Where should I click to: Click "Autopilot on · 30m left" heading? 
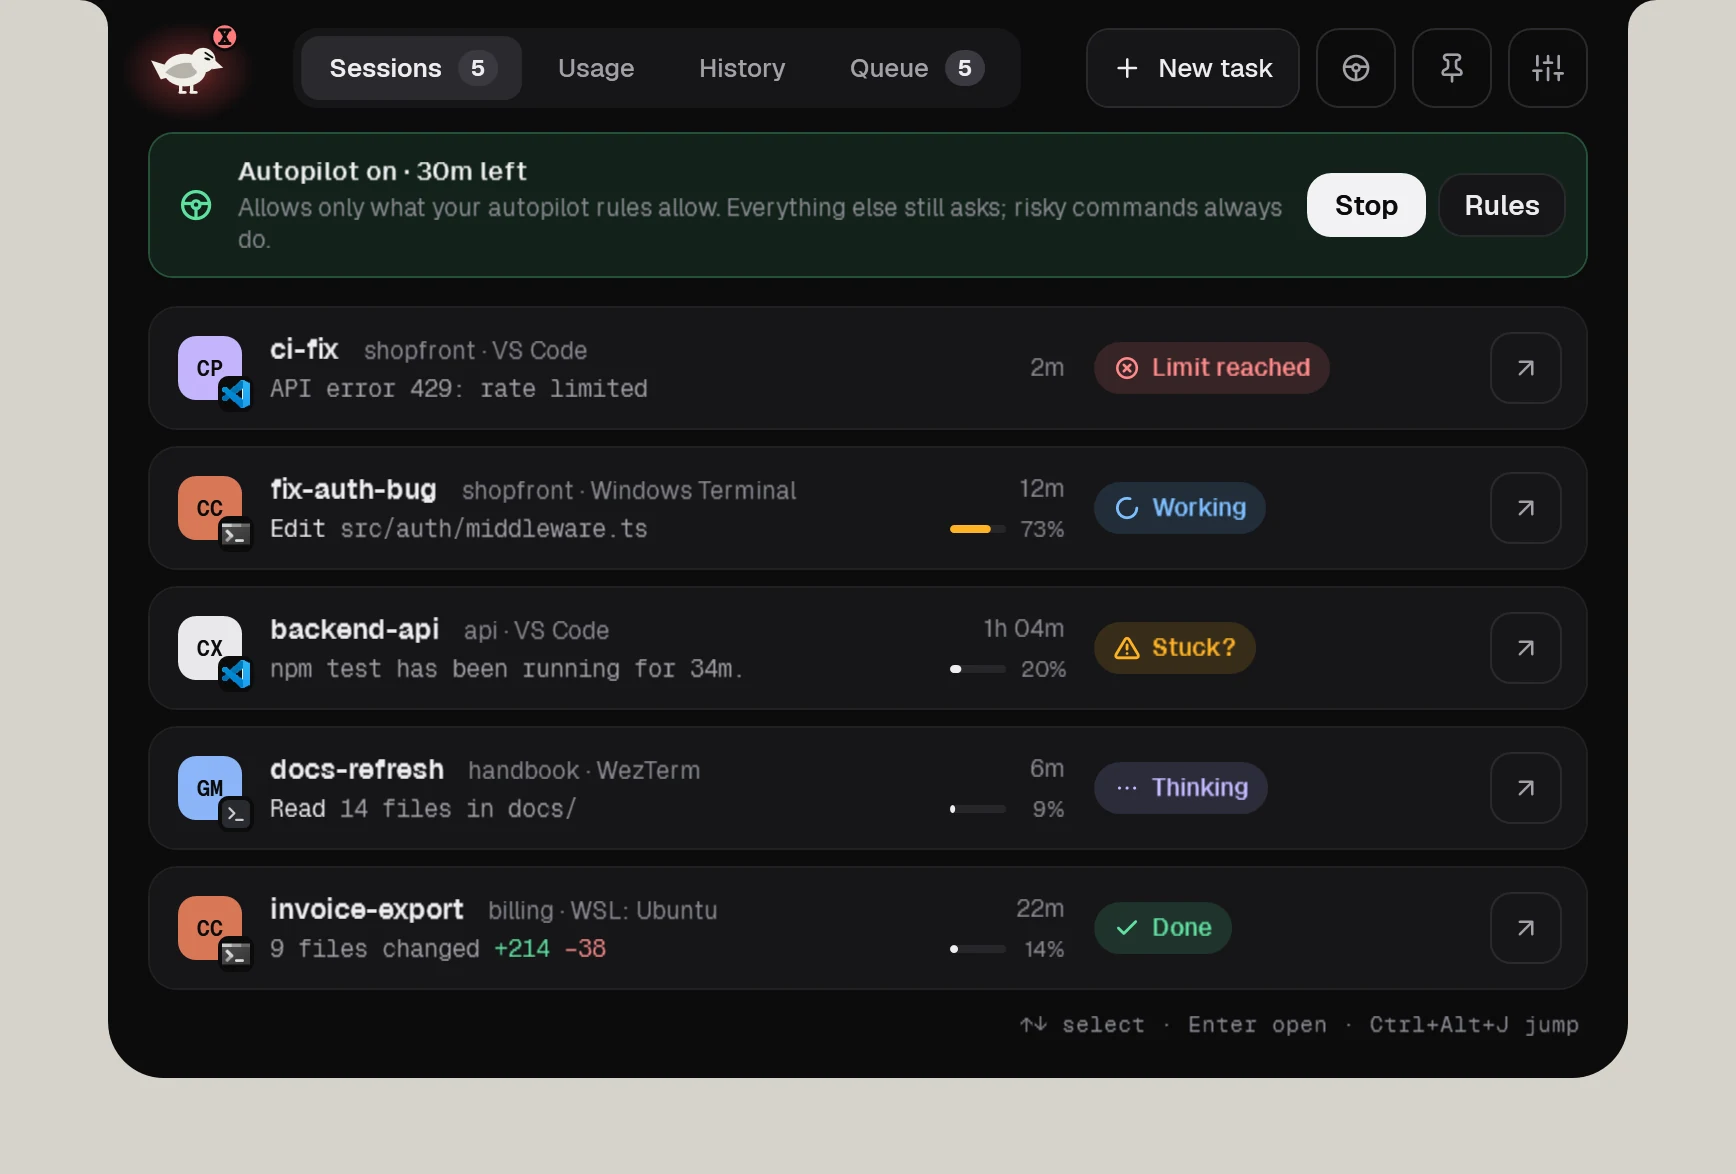coord(382,171)
